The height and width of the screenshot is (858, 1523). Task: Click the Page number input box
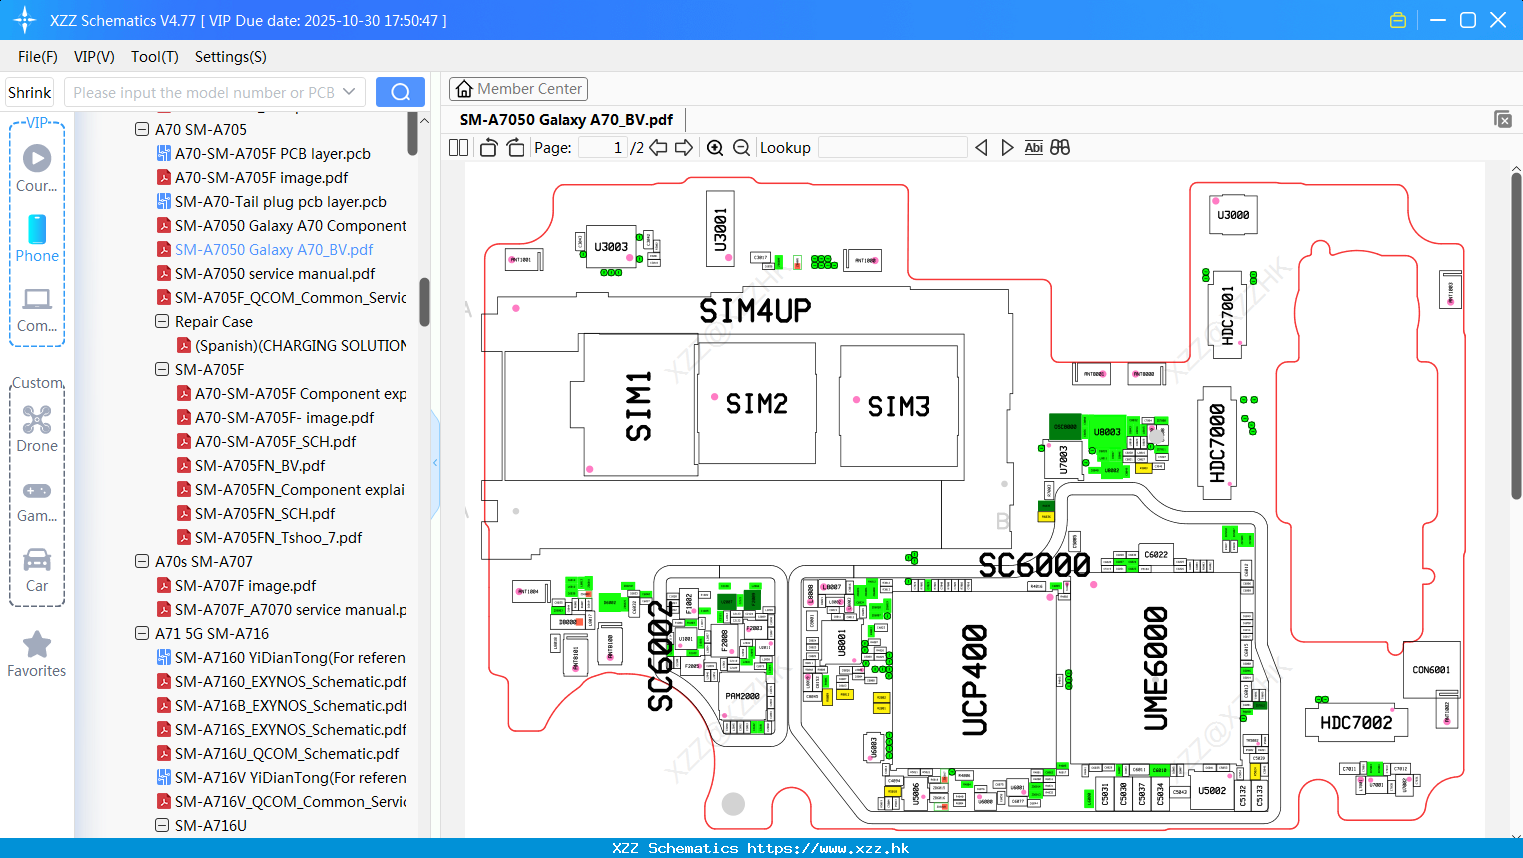pos(603,148)
